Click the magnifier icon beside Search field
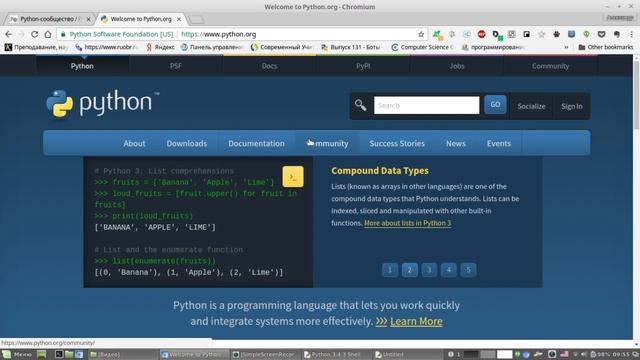Viewport: 640px width, 360px height. 360,105
